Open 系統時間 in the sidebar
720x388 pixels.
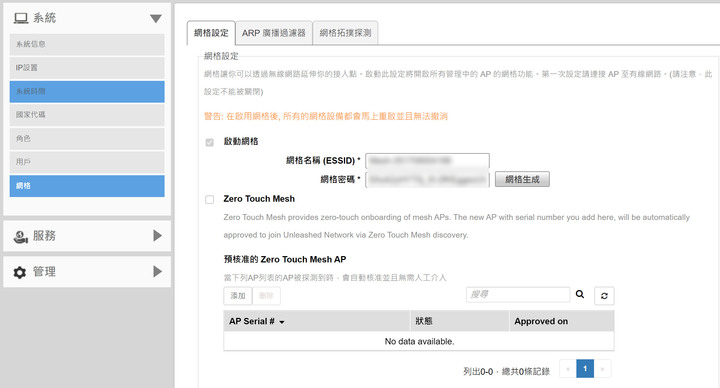(x=87, y=91)
